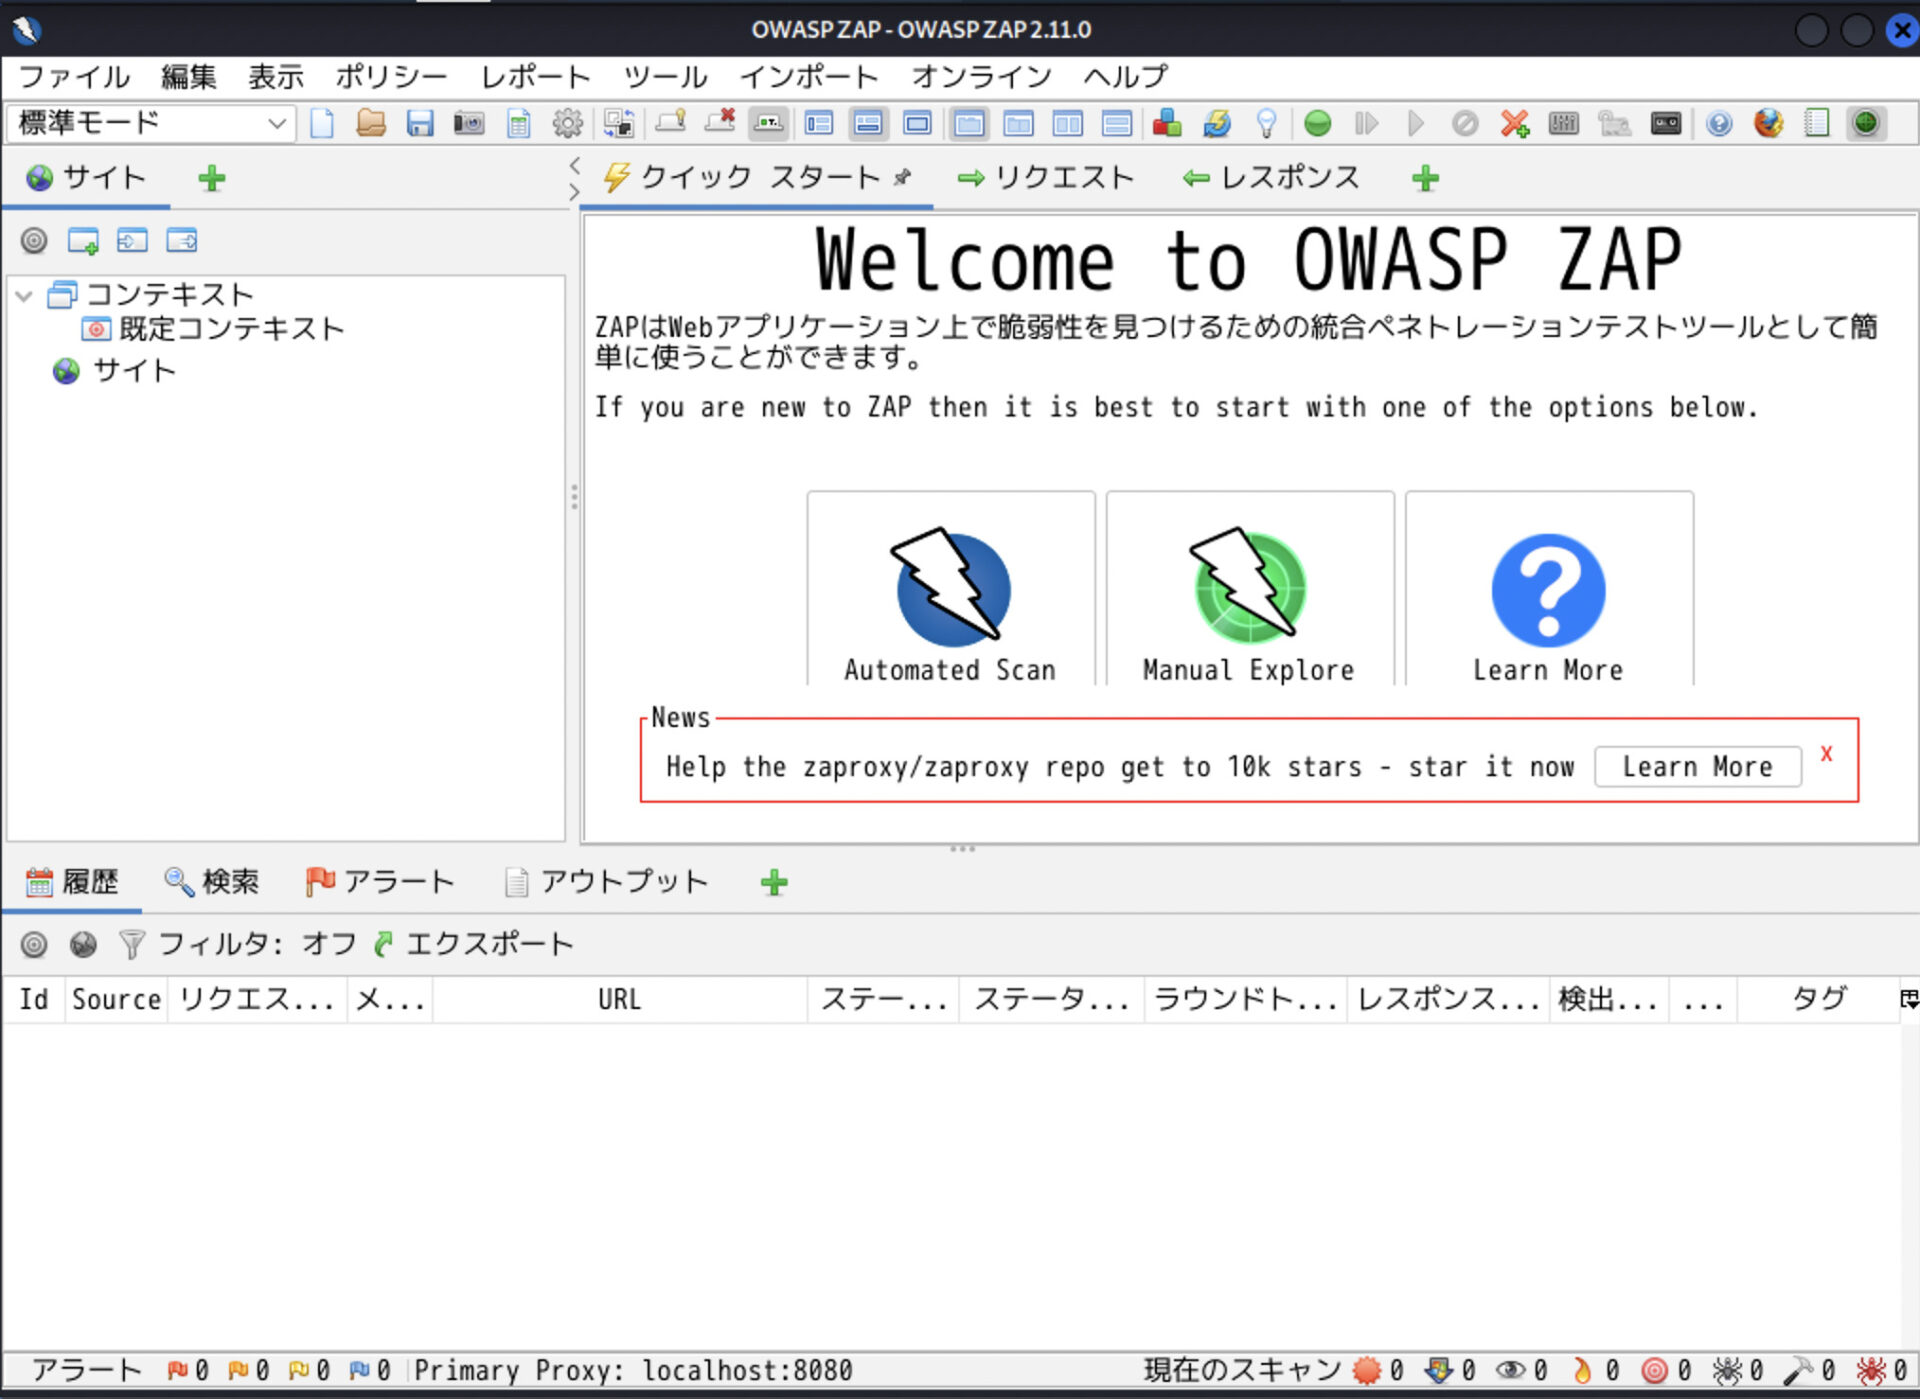This screenshot has width=1920, height=1399.
Task: Select request above response panels icon
Action: (1117, 123)
